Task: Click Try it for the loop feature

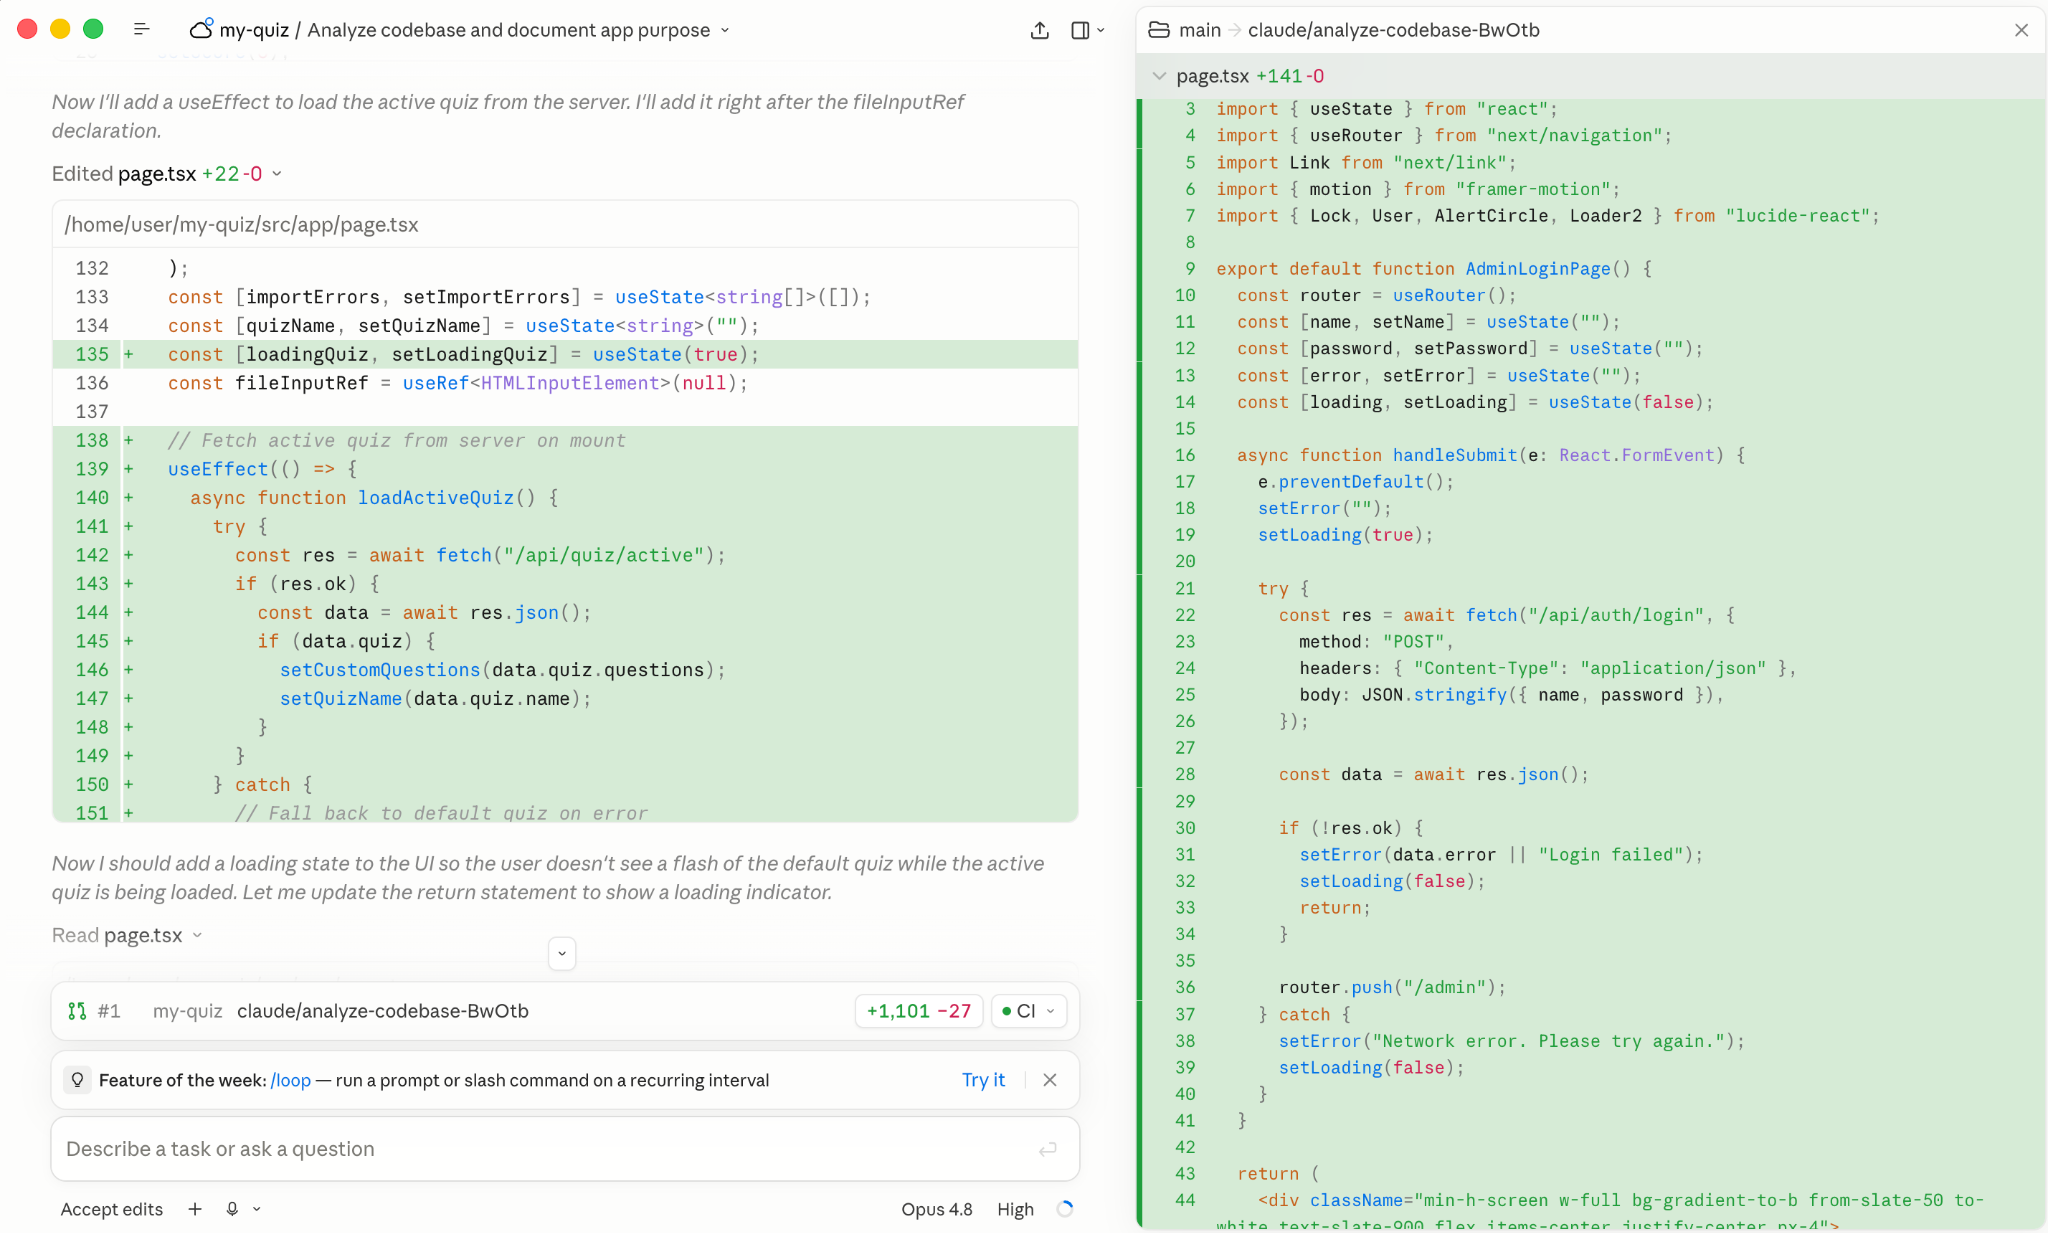Action: (x=983, y=1080)
